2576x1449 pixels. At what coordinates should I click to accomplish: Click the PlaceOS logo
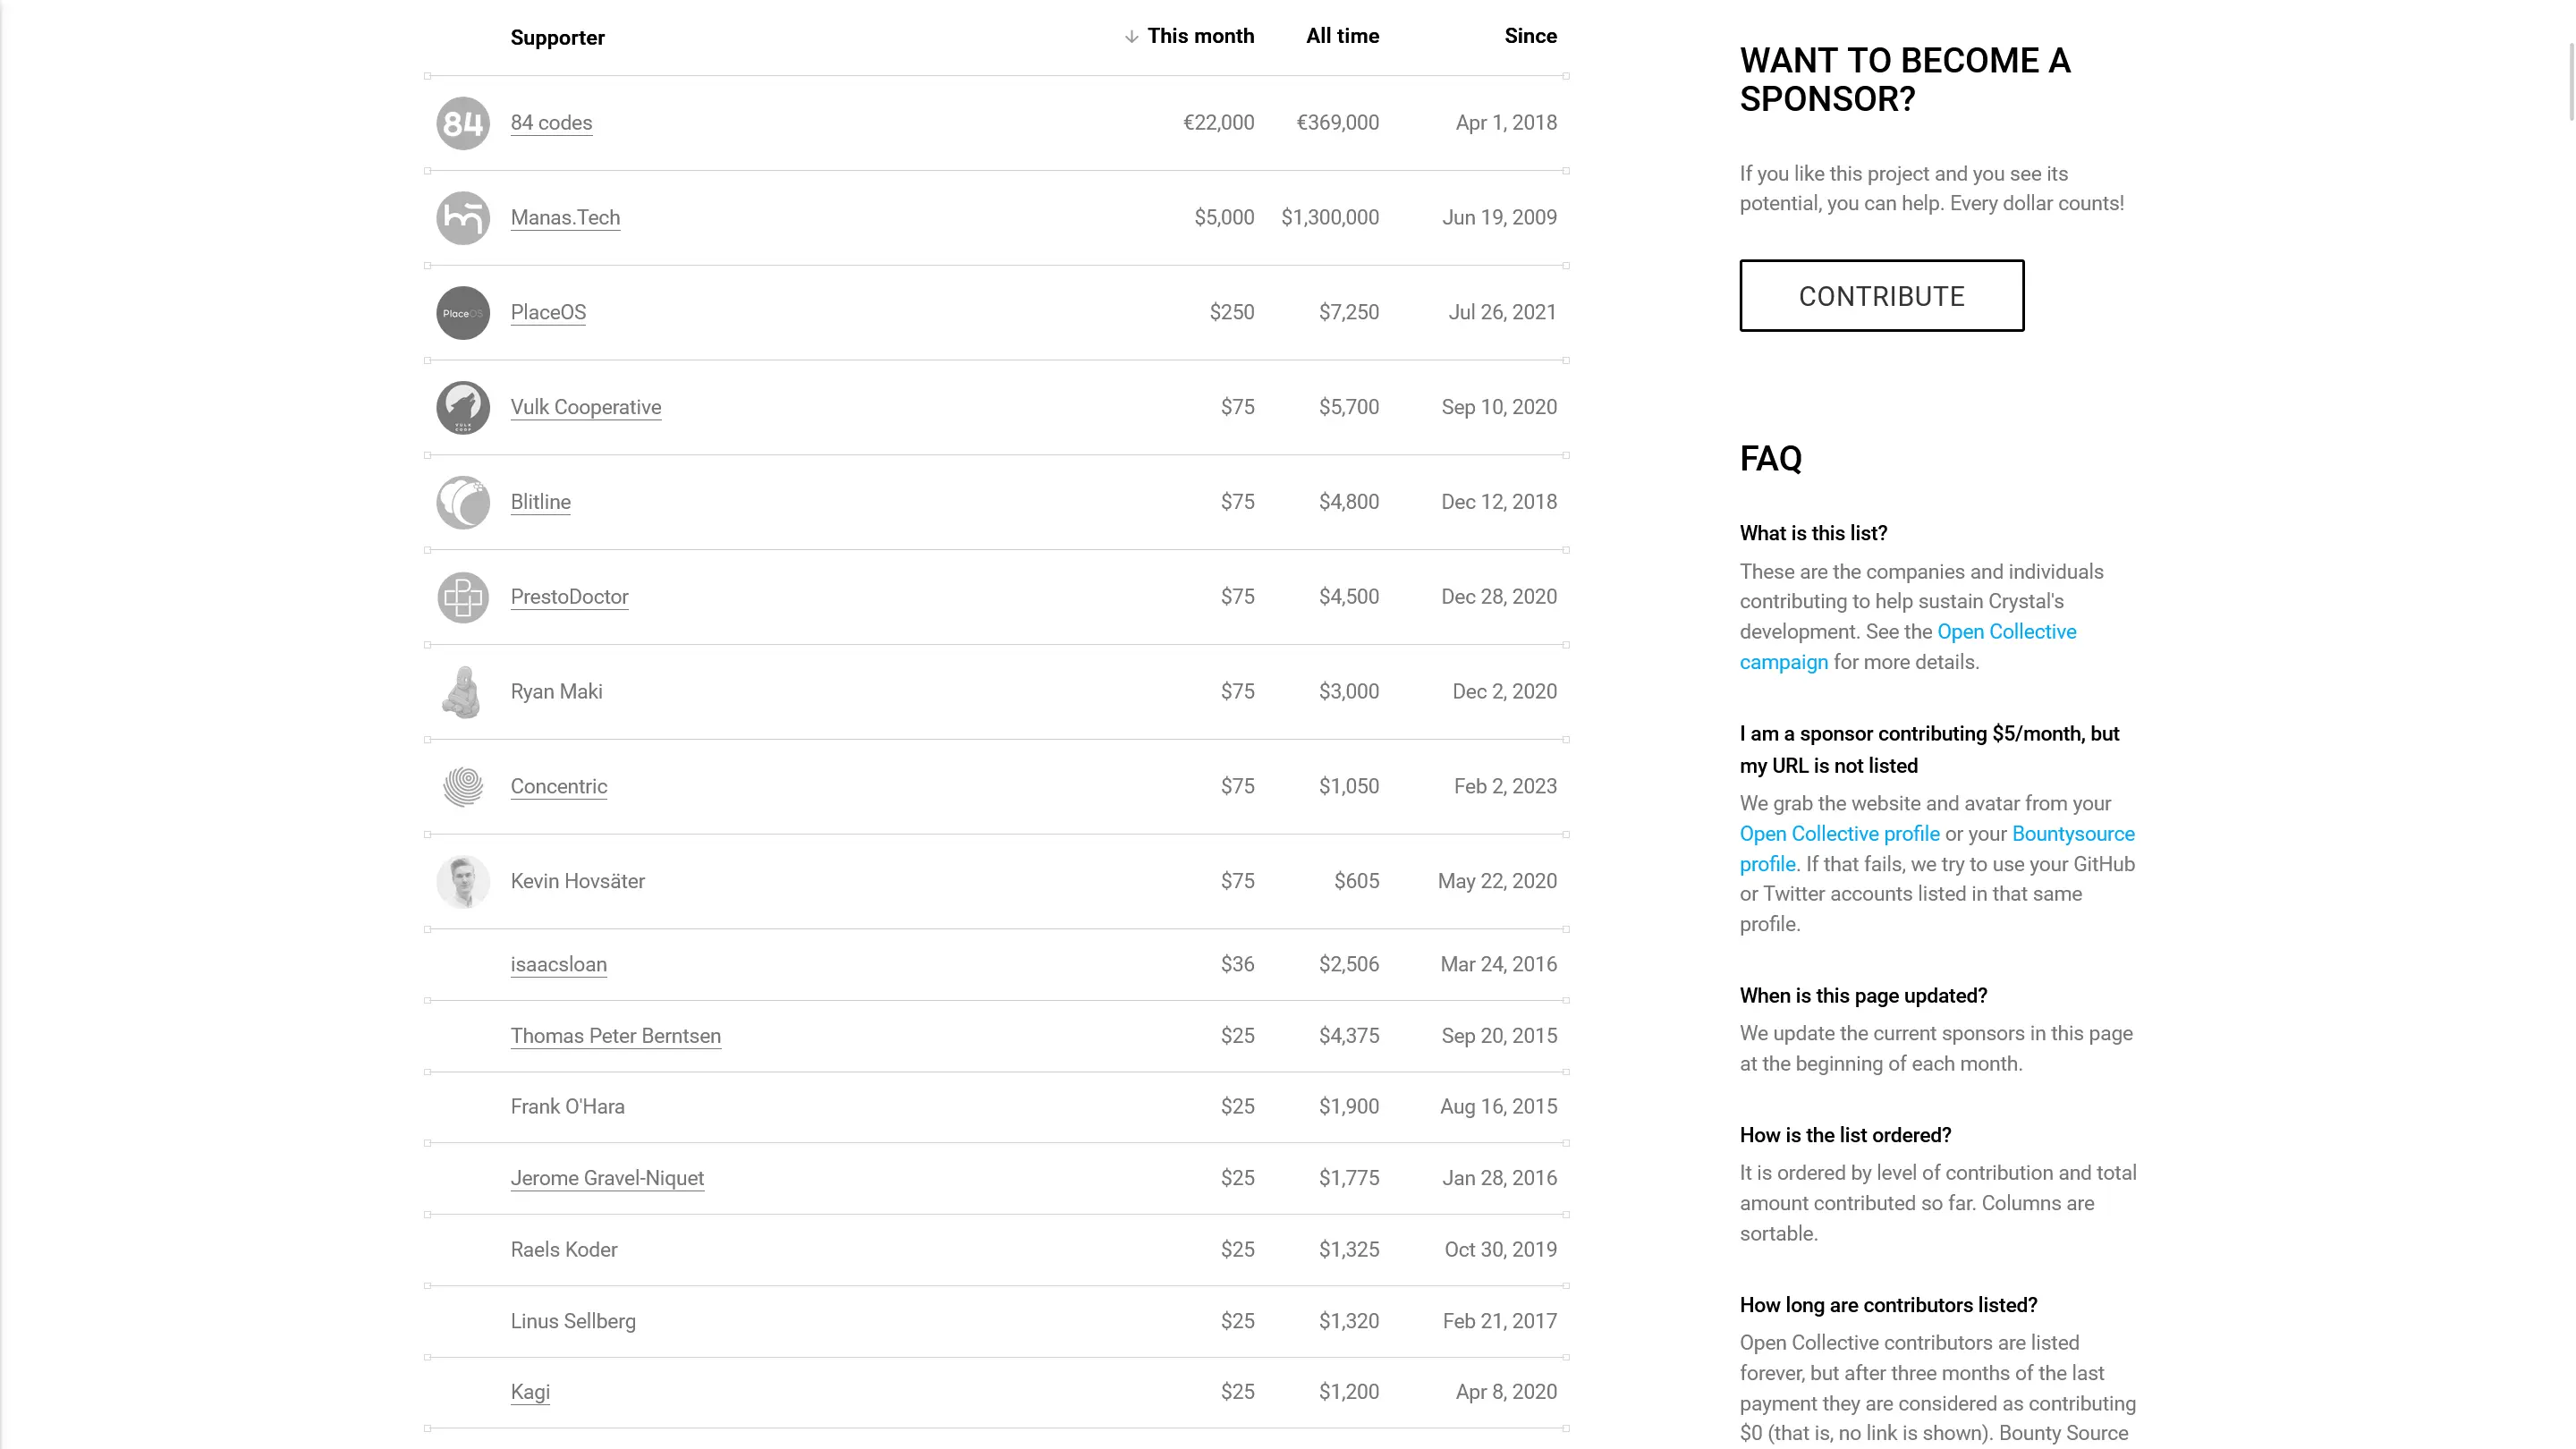tap(462, 312)
